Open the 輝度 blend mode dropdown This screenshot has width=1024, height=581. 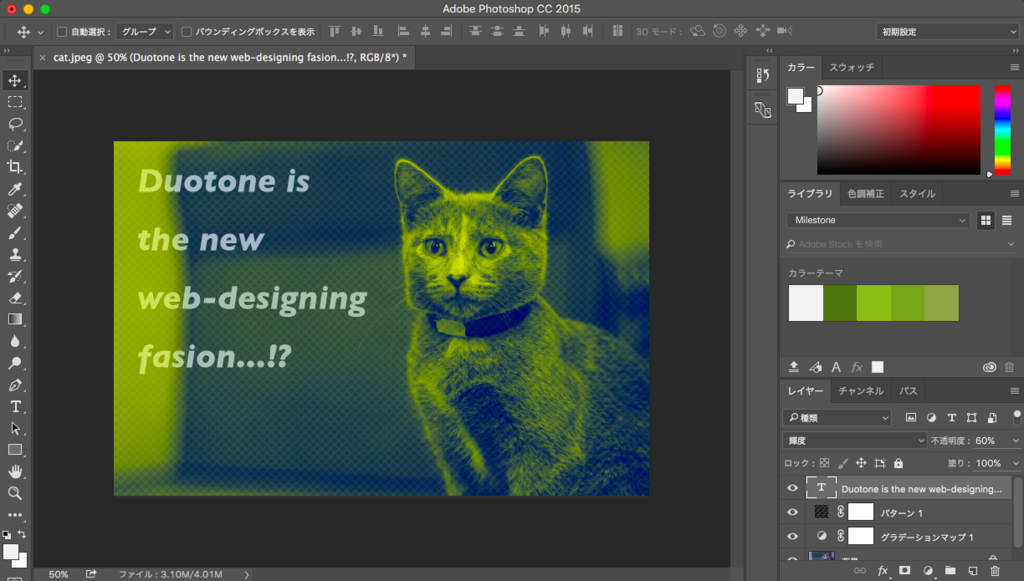(854, 441)
